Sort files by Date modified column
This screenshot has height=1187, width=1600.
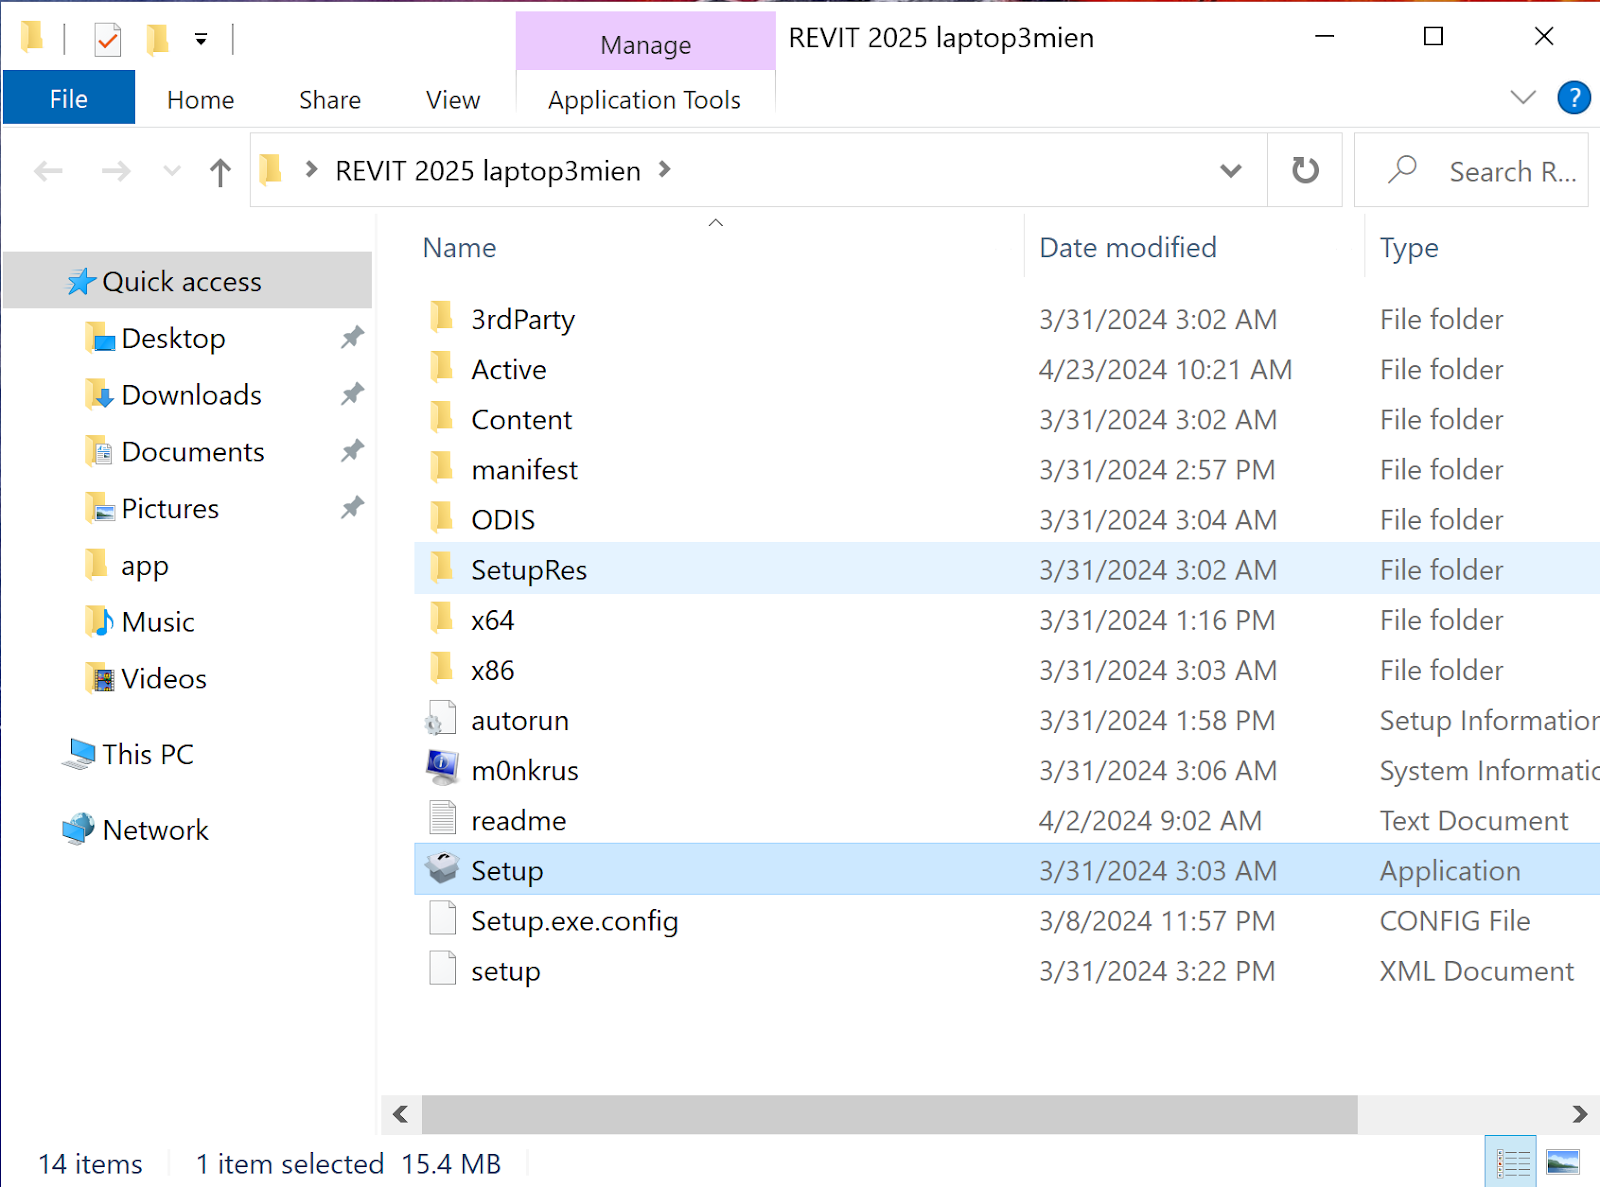(1127, 248)
